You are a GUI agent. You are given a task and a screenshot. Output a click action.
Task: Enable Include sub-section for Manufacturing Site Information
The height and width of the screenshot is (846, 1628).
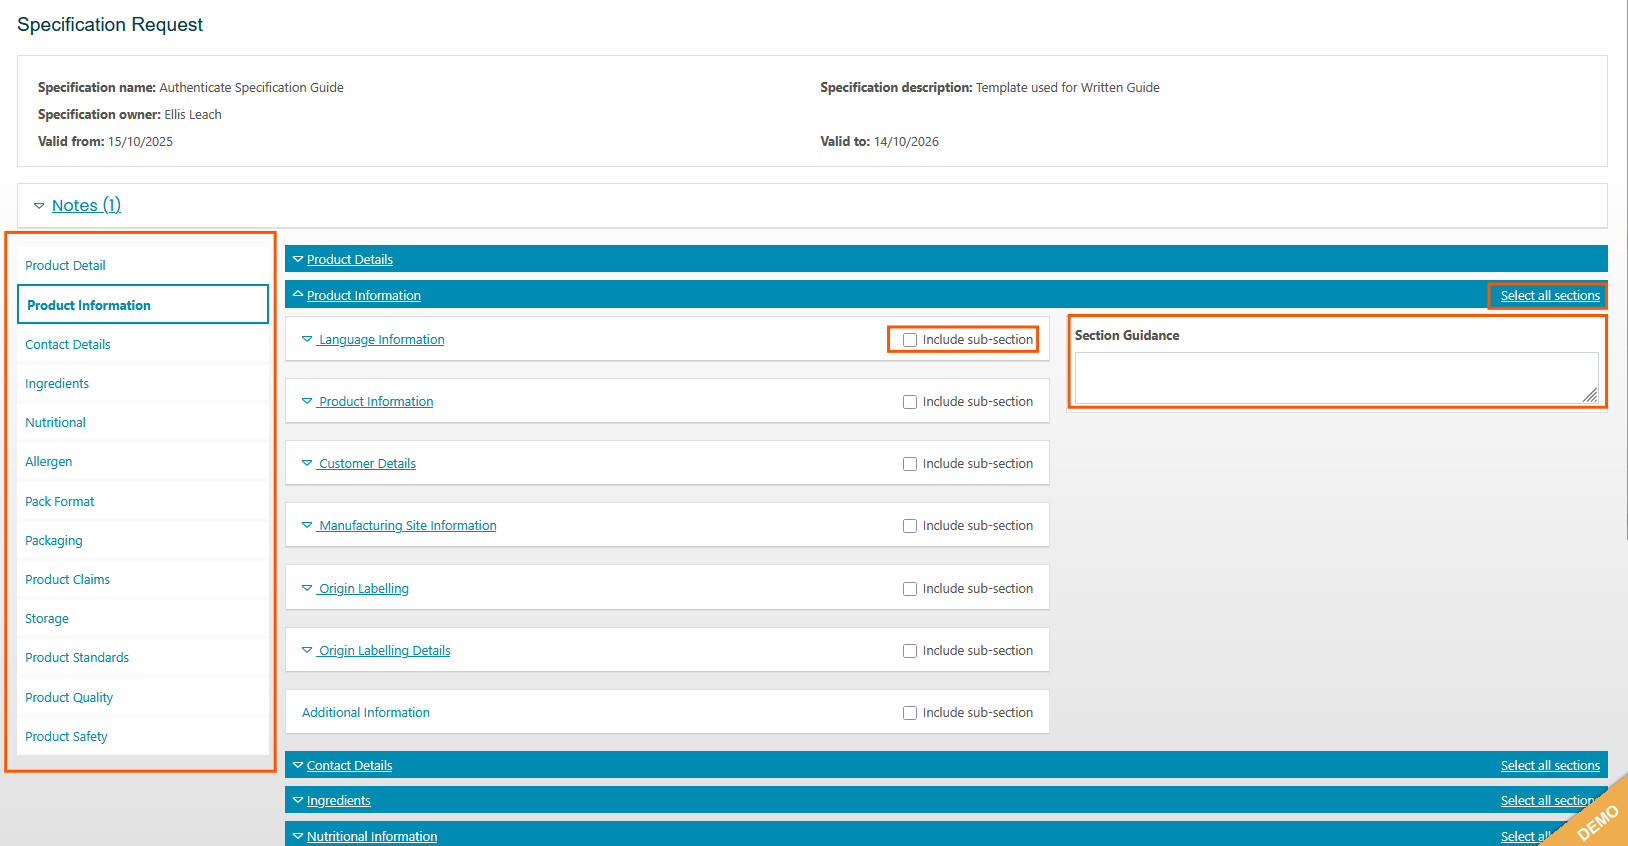(x=910, y=526)
